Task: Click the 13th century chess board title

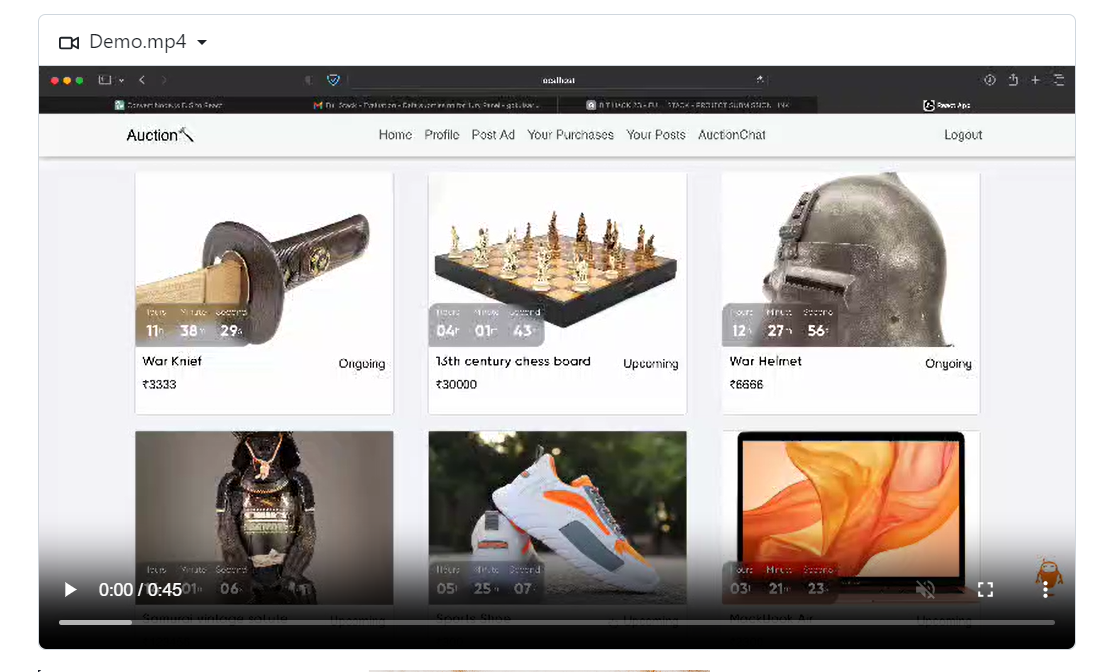Action: point(513,361)
